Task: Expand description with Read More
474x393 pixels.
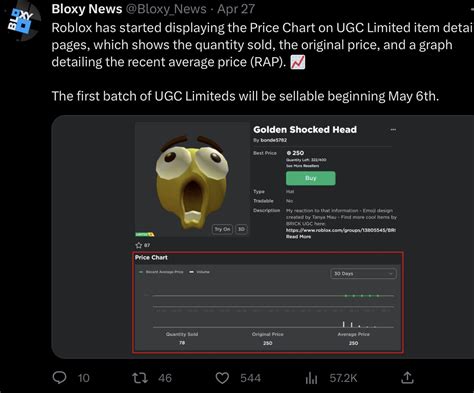Action: click(x=298, y=237)
